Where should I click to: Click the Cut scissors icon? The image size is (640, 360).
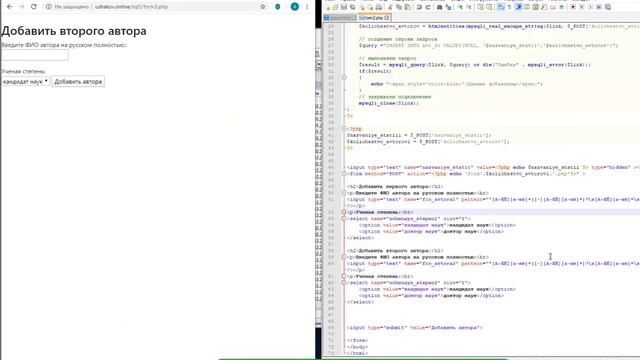click(390, 7)
